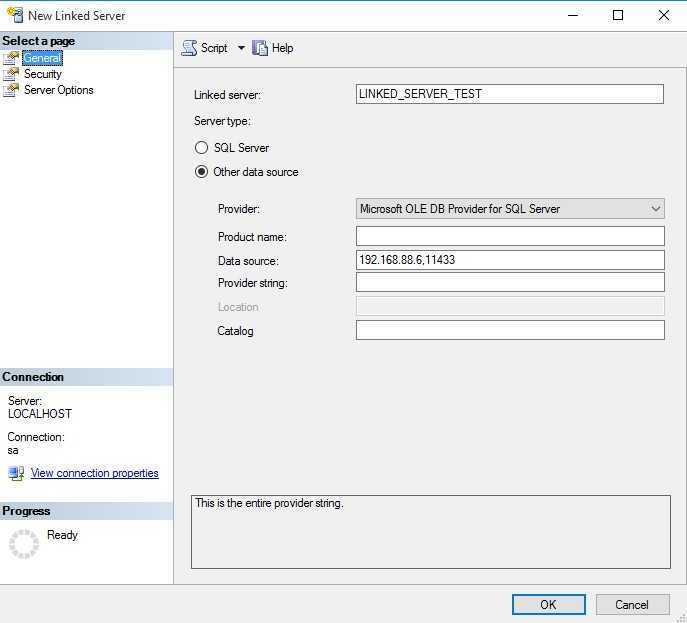The height and width of the screenshot is (623, 687).
Task: Click the 'Help' toolbar label
Action: point(282,48)
